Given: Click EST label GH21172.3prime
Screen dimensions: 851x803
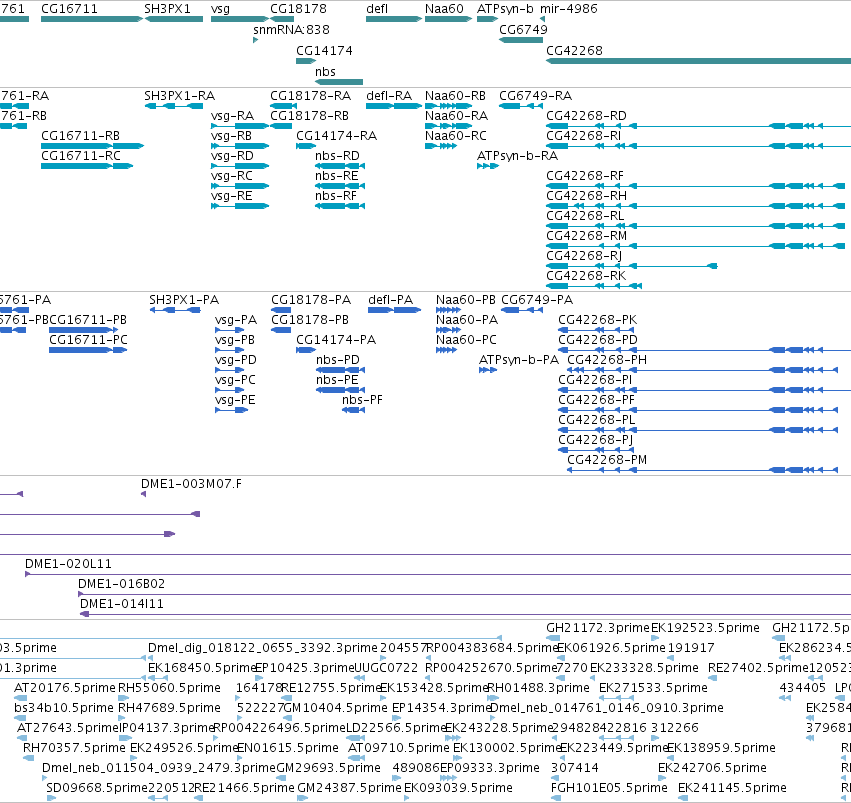Looking at the screenshot, I should pyautogui.click(x=598, y=628).
